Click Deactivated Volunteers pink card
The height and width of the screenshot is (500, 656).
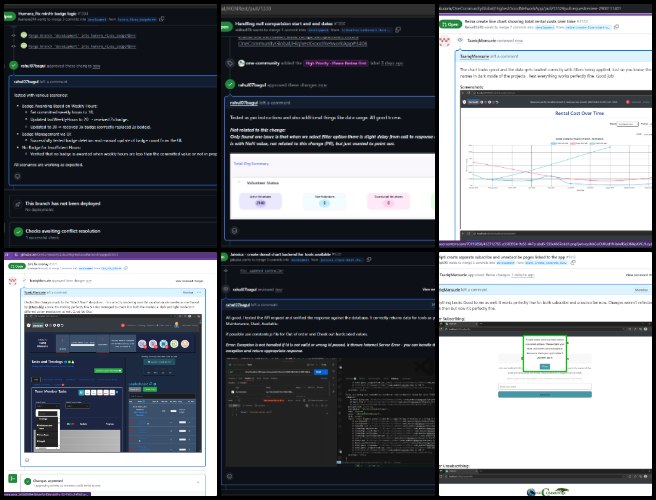coord(388,201)
